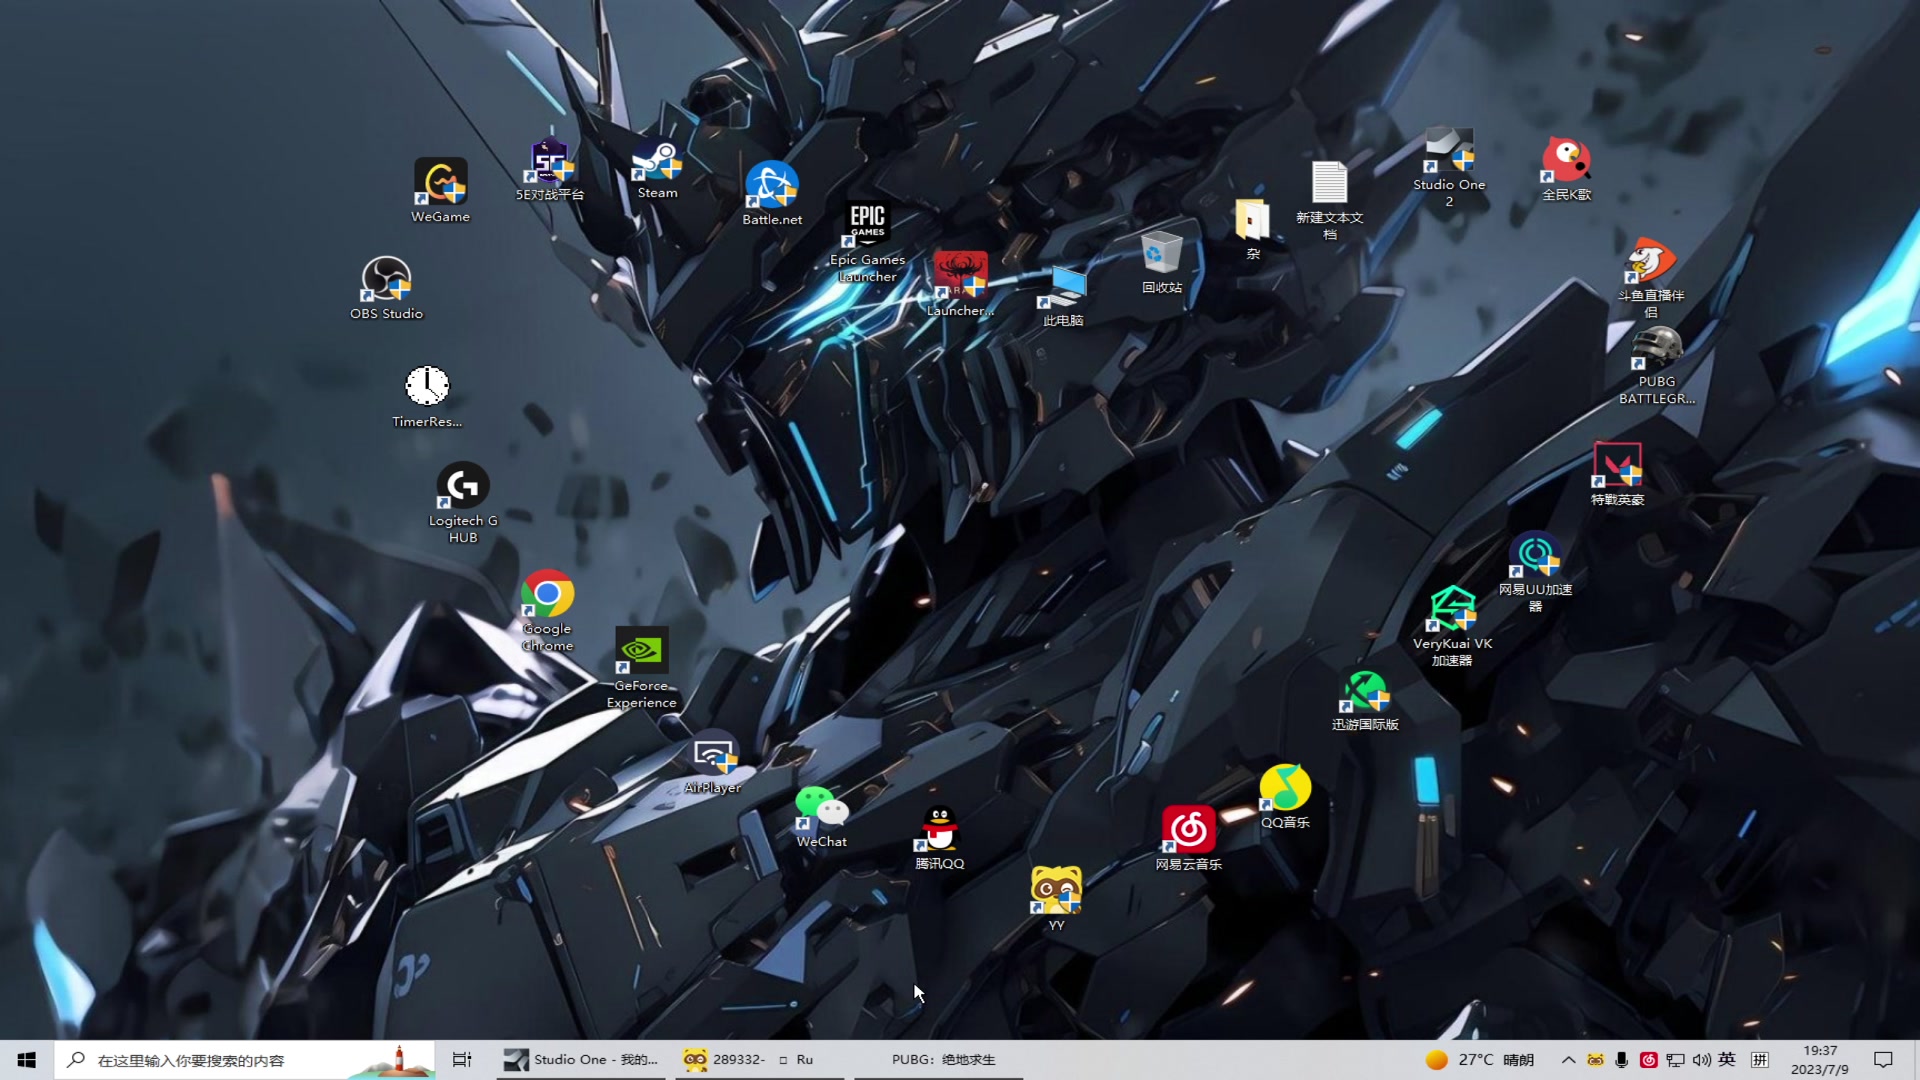The height and width of the screenshot is (1080, 1920).
Task: Click the taskbar search box
Action: [x=244, y=1060]
